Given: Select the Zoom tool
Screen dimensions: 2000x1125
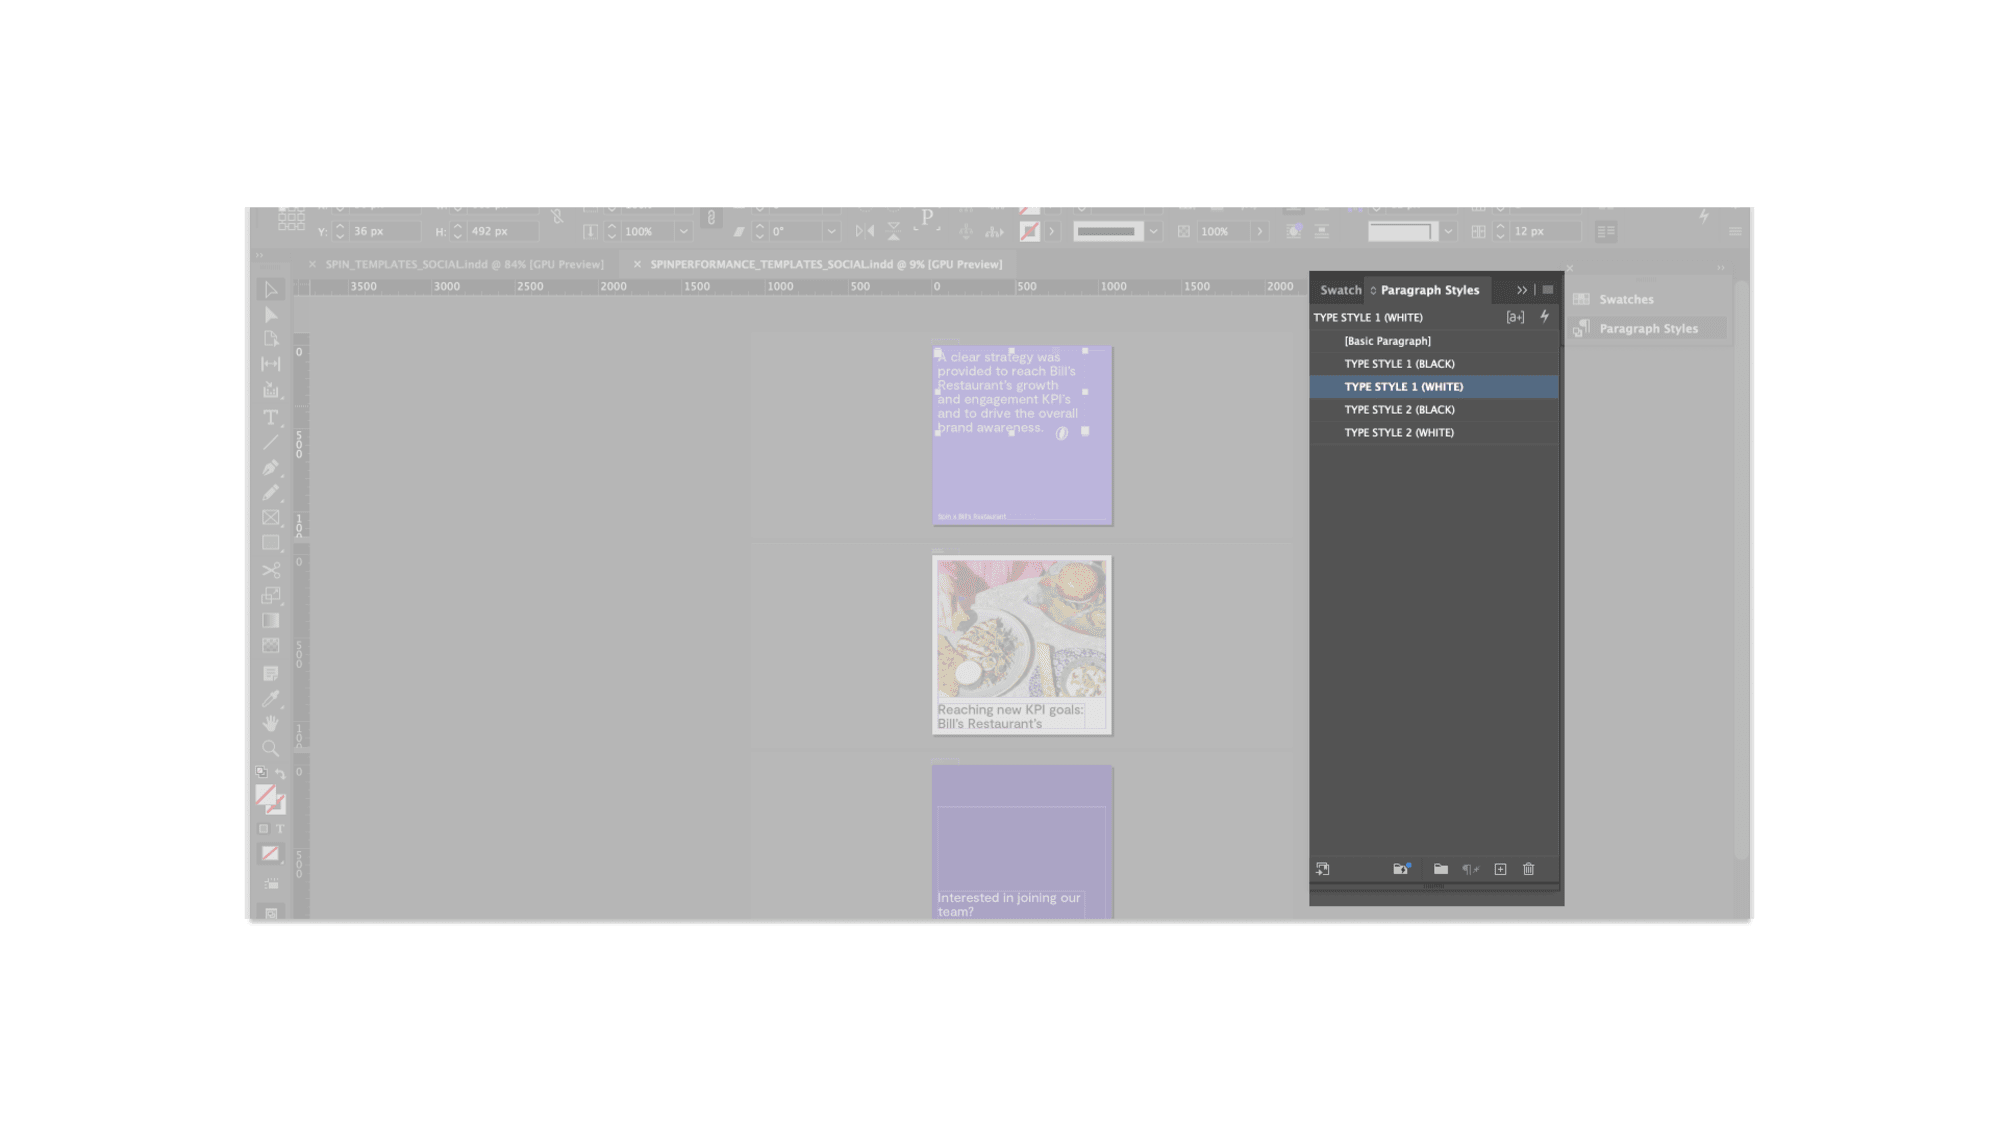Looking at the screenshot, I should tap(271, 748).
